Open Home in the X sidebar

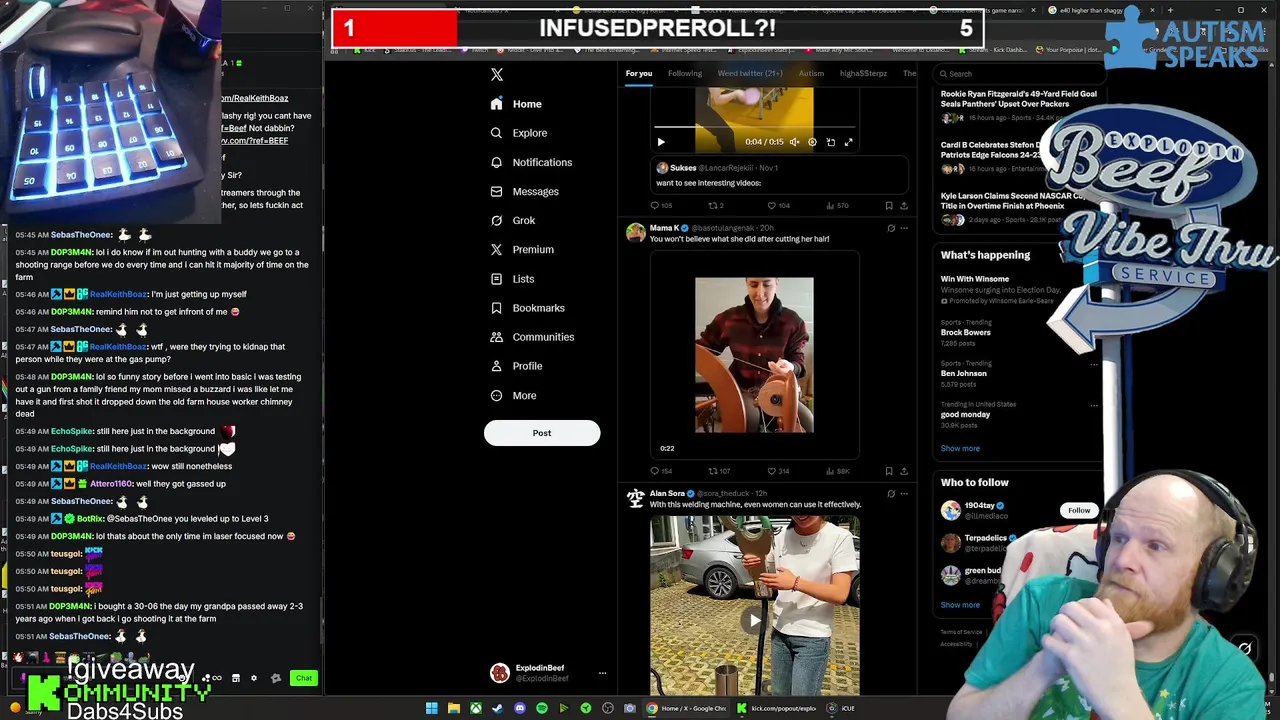click(516, 104)
